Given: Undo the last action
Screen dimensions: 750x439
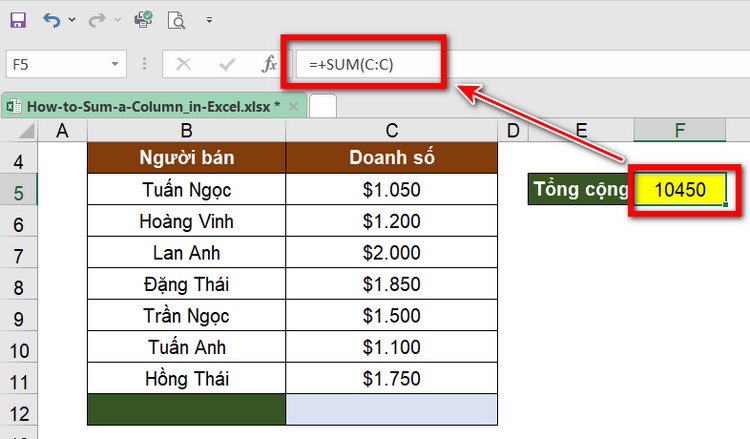Looking at the screenshot, I should click(x=52, y=20).
